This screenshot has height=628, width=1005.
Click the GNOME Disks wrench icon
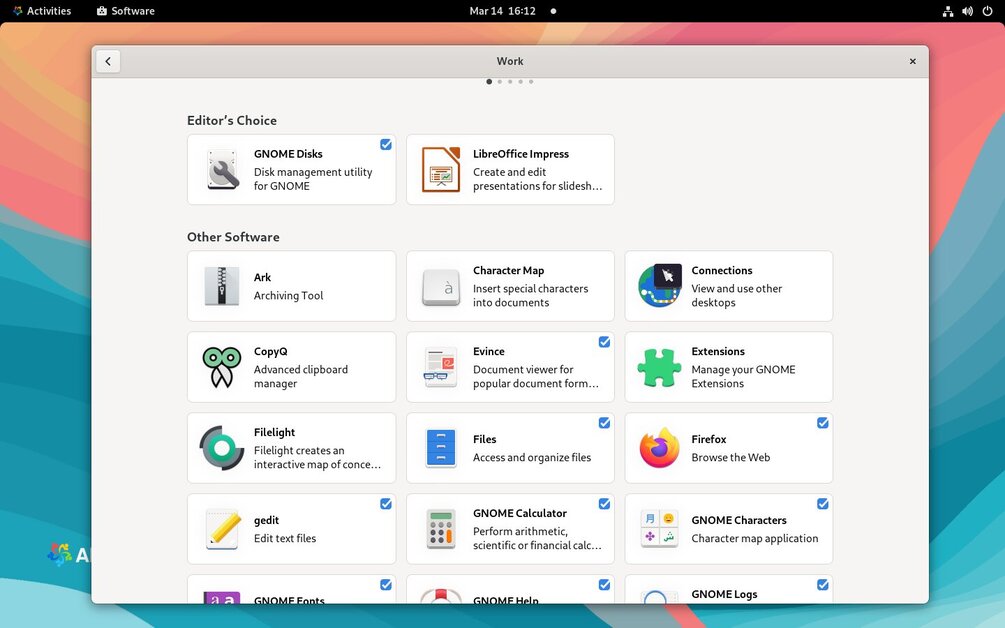[x=222, y=170]
